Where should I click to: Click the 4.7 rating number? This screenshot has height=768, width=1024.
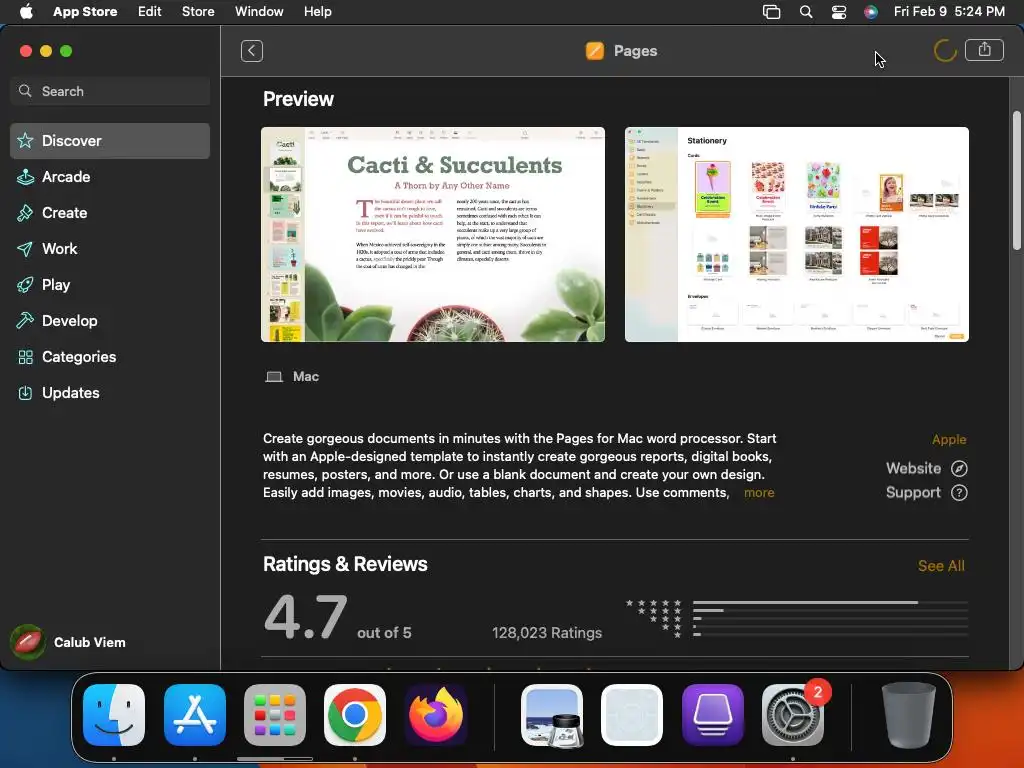[305, 617]
